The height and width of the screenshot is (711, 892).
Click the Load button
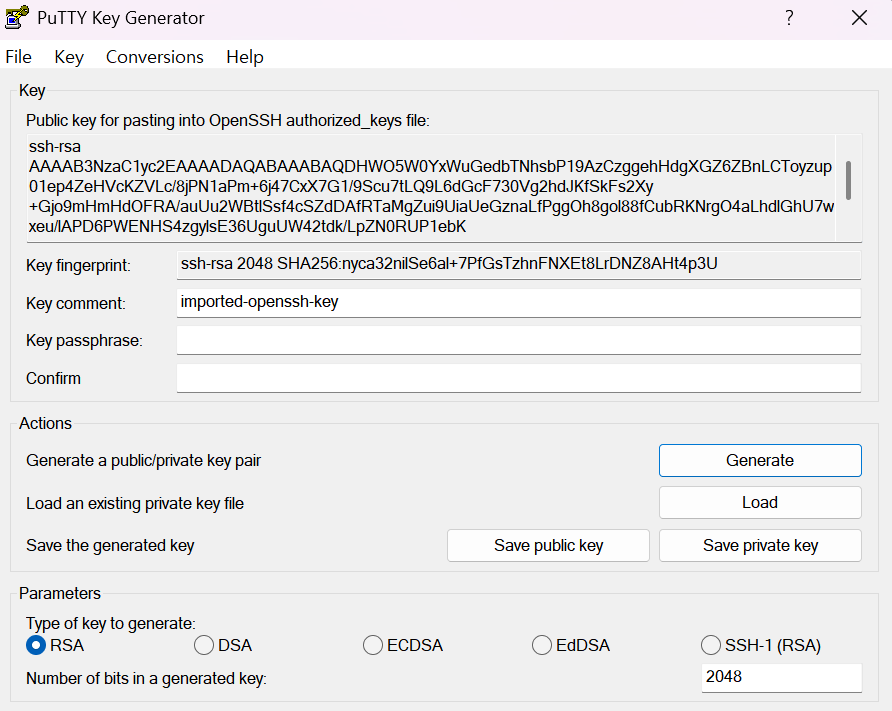pyautogui.click(x=760, y=503)
